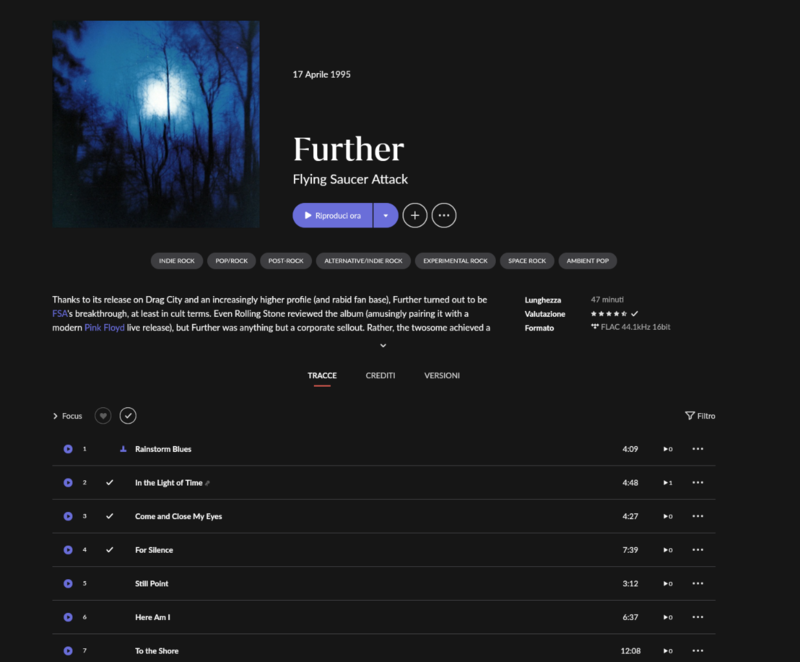The image size is (800, 662).
Task: Open the three-dot menu for For Silence
Action: click(697, 550)
